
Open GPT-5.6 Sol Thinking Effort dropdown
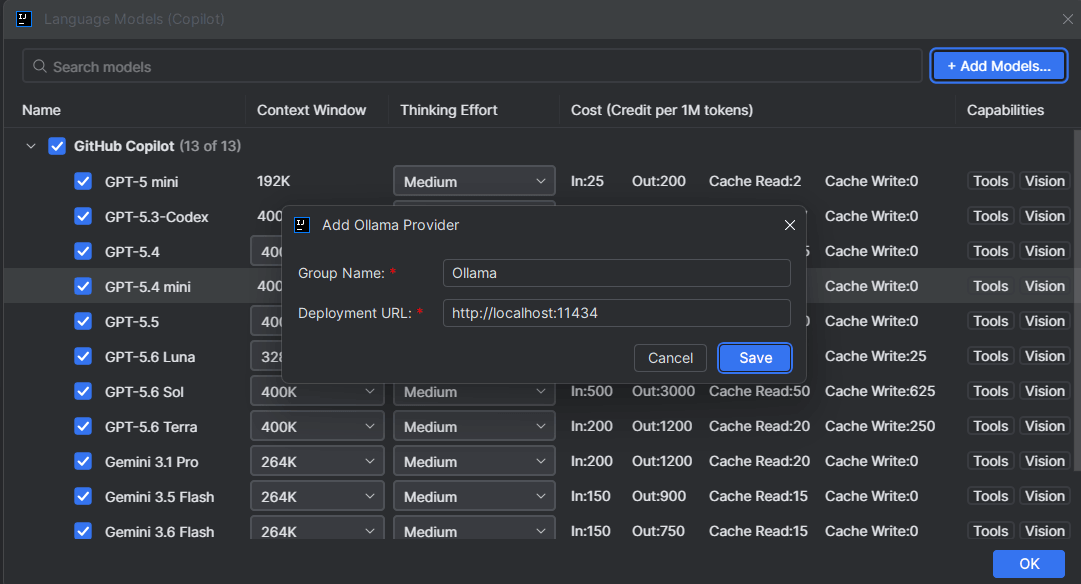click(474, 392)
